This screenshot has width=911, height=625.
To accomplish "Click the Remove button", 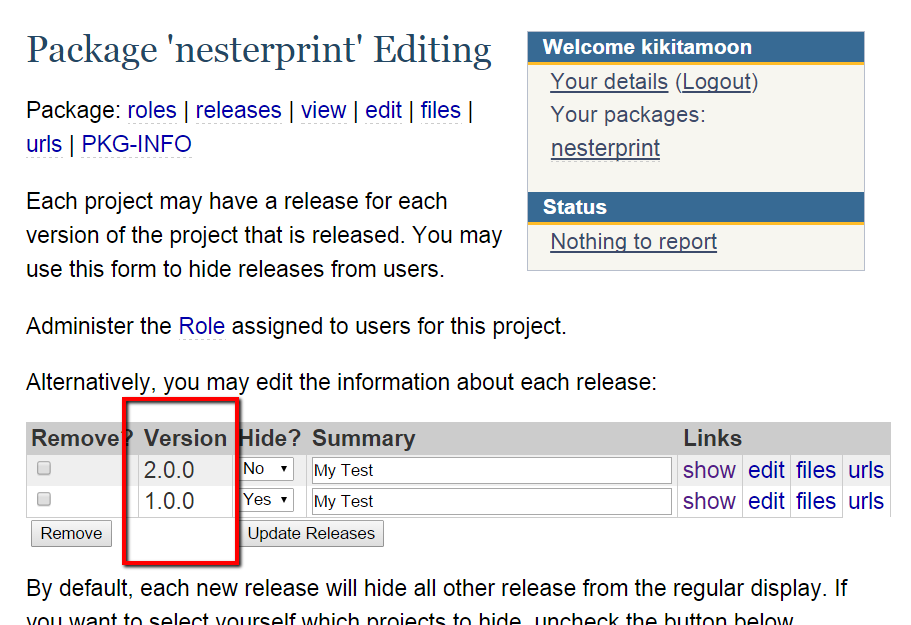I will (71, 533).
